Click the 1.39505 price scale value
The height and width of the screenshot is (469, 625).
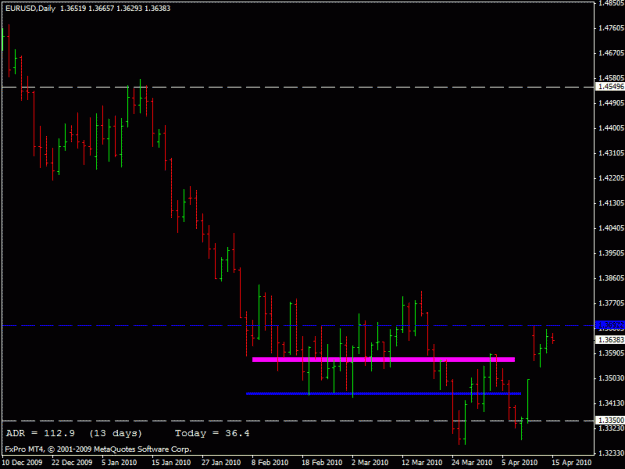pos(611,253)
